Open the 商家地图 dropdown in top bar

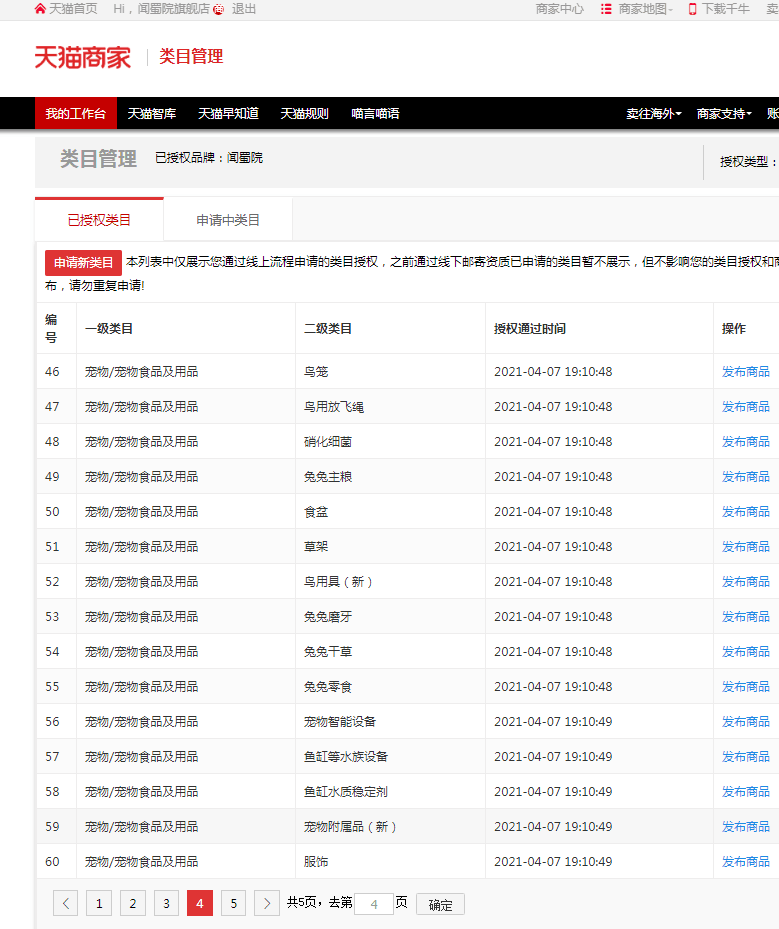click(x=645, y=9)
